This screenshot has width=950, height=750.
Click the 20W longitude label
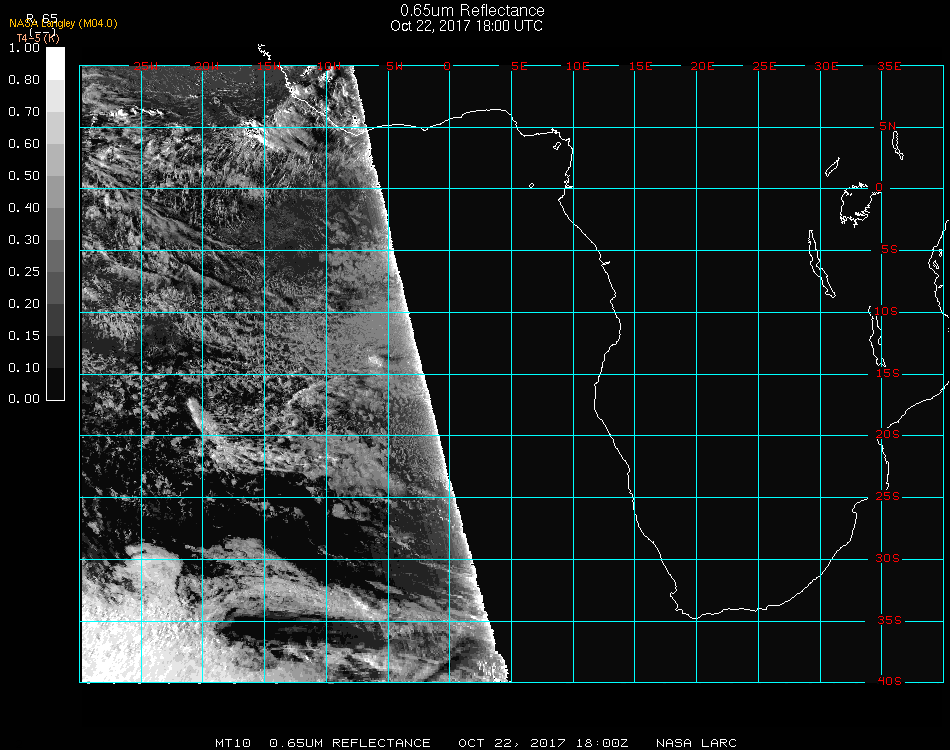click(x=207, y=66)
